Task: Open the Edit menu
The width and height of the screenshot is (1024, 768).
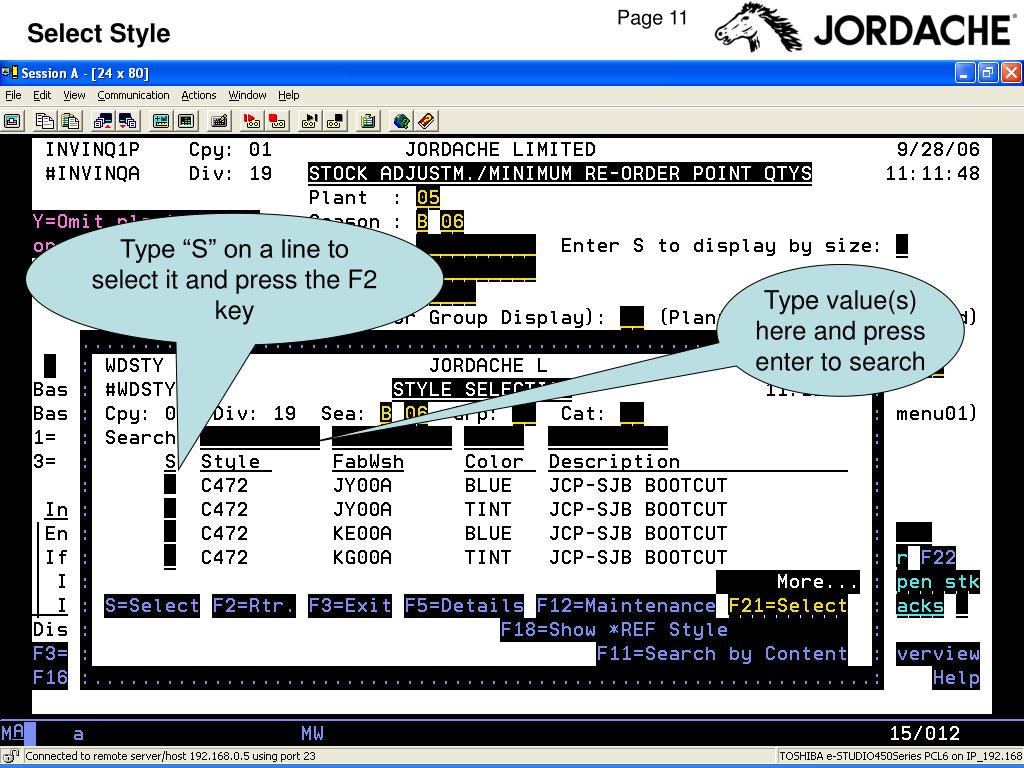Action: click(x=42, y=95)
